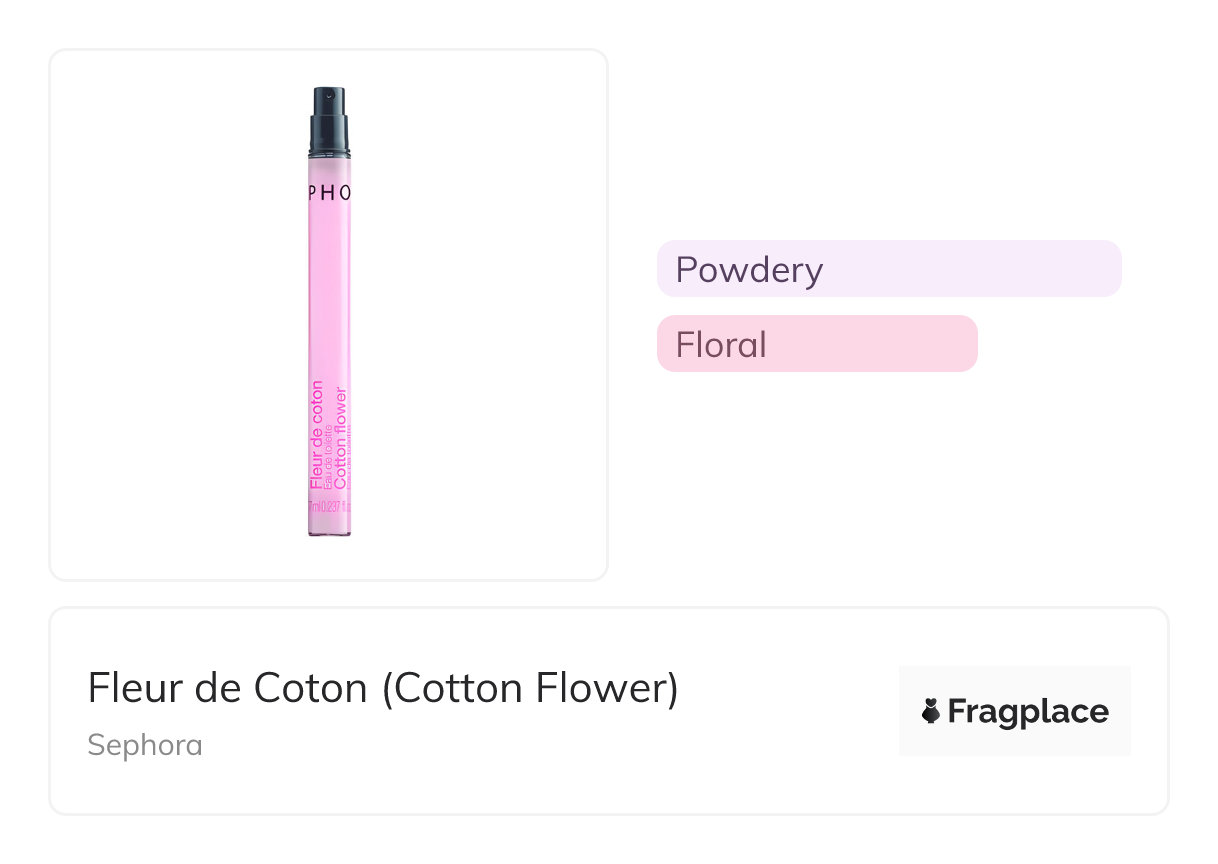Click the PHO lettering on the bottle
1218x864 pixels.
click(x=330, y=193)
